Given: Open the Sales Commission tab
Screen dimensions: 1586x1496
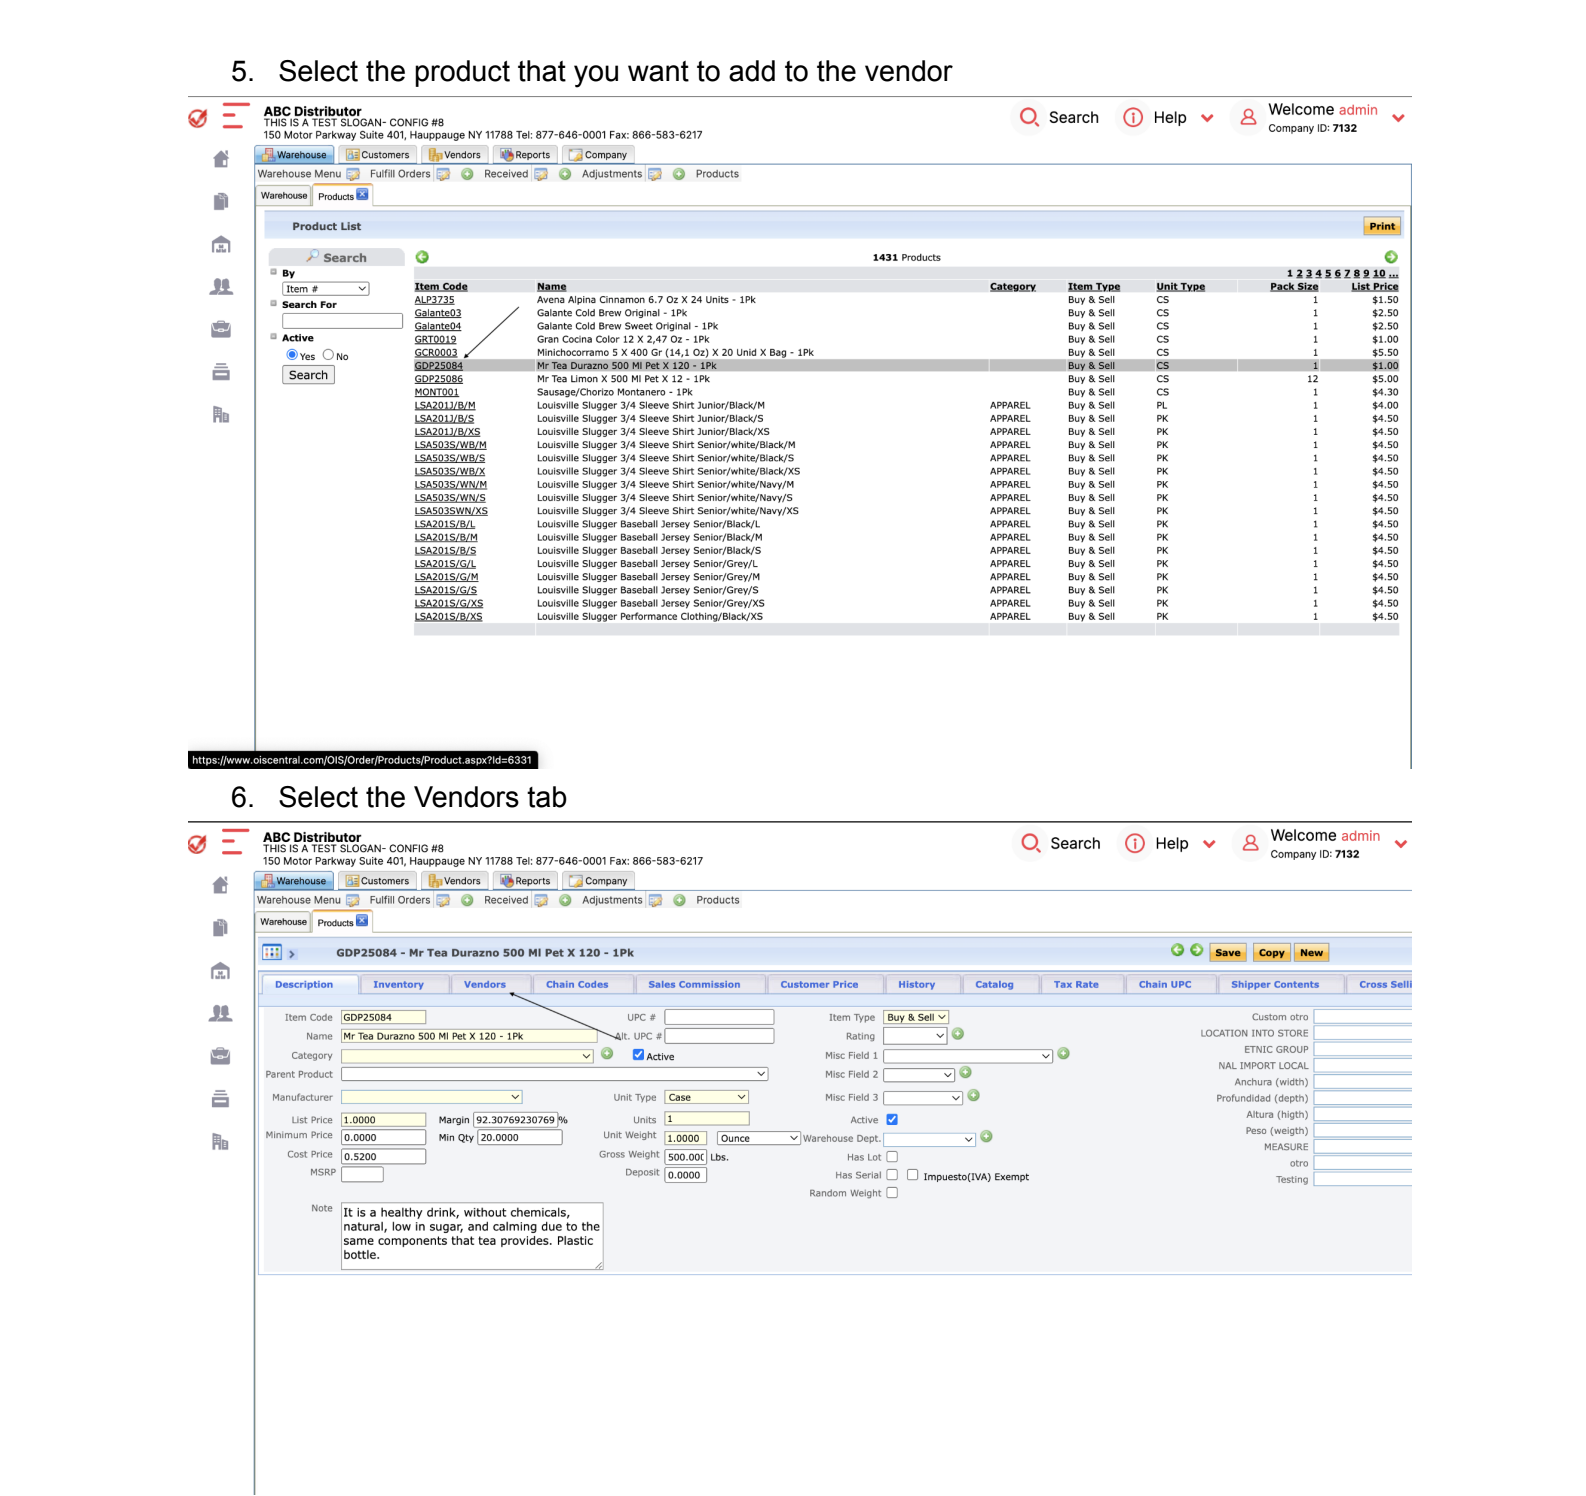Looking at the screenshot, I should click(694, 985).
